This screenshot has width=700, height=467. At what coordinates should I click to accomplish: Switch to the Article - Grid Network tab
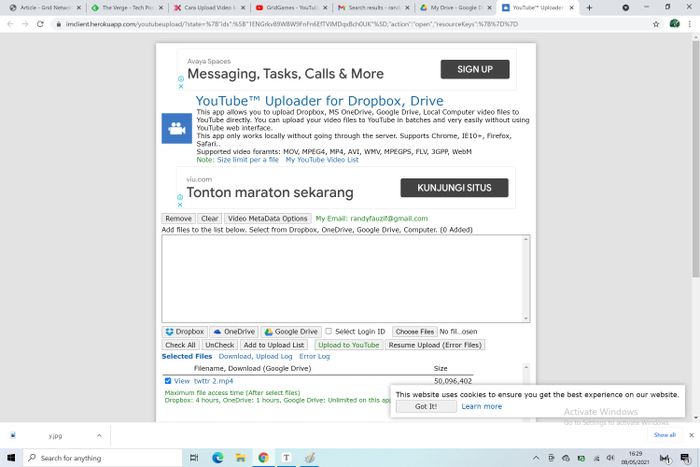point(45,8)
